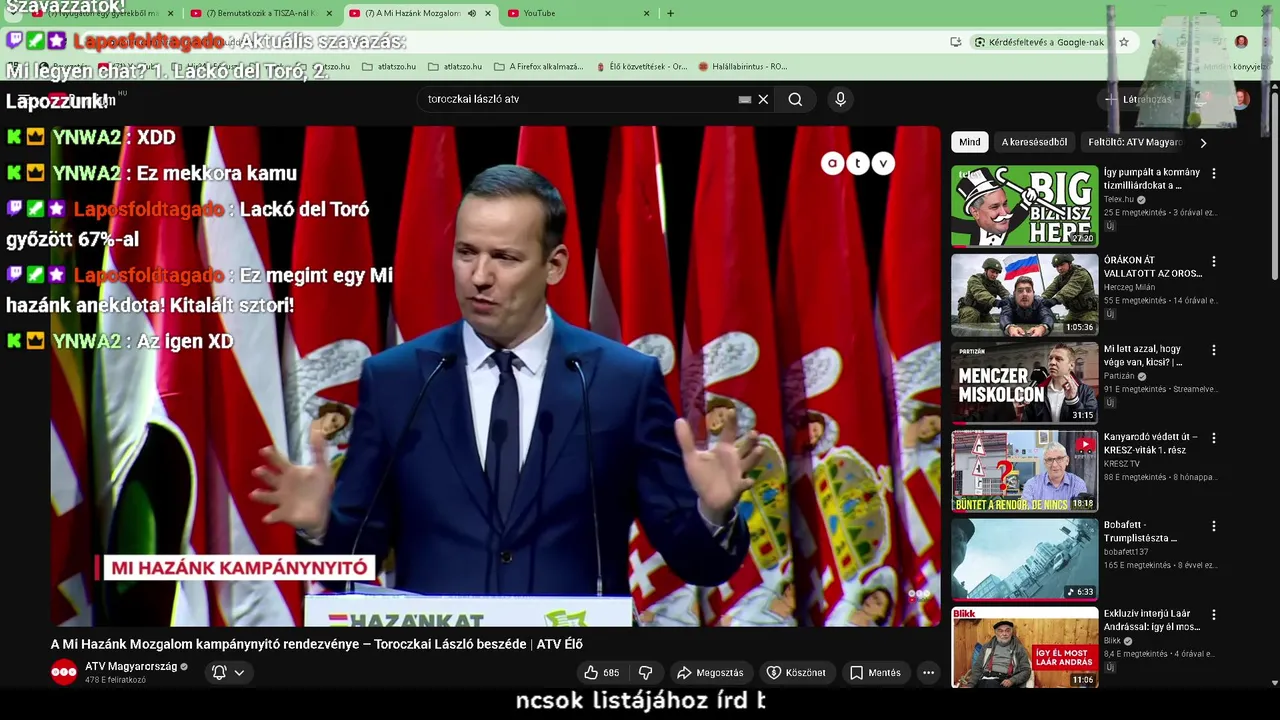Screen dimensions: 1280x720
Task: Open options for the Telex.hu BIG BIZNISZ video
Action: tap(1214, 173)
